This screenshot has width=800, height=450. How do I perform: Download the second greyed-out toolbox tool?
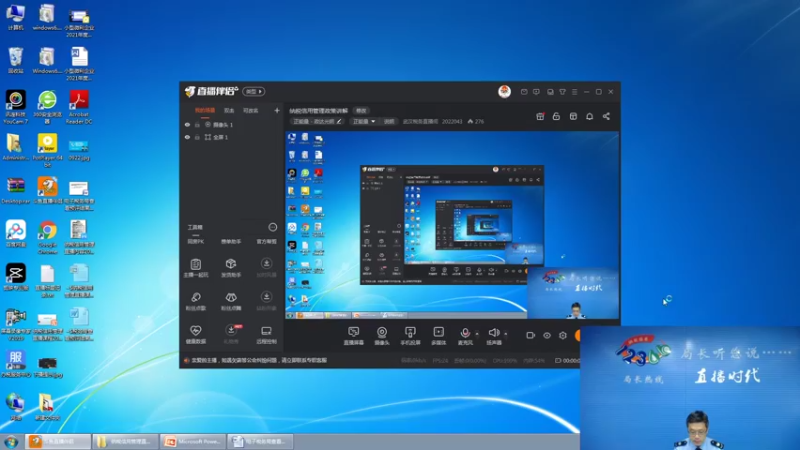tap(266, 301)
